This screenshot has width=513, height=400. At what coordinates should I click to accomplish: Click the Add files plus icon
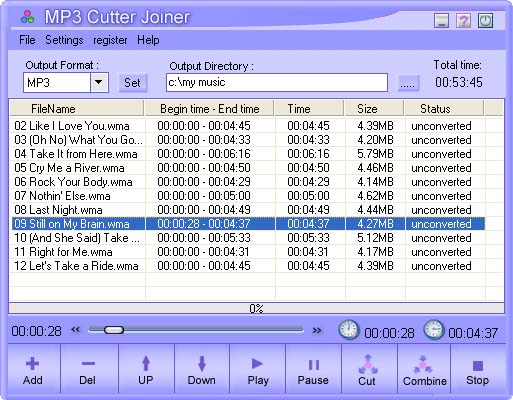(32, 364)
